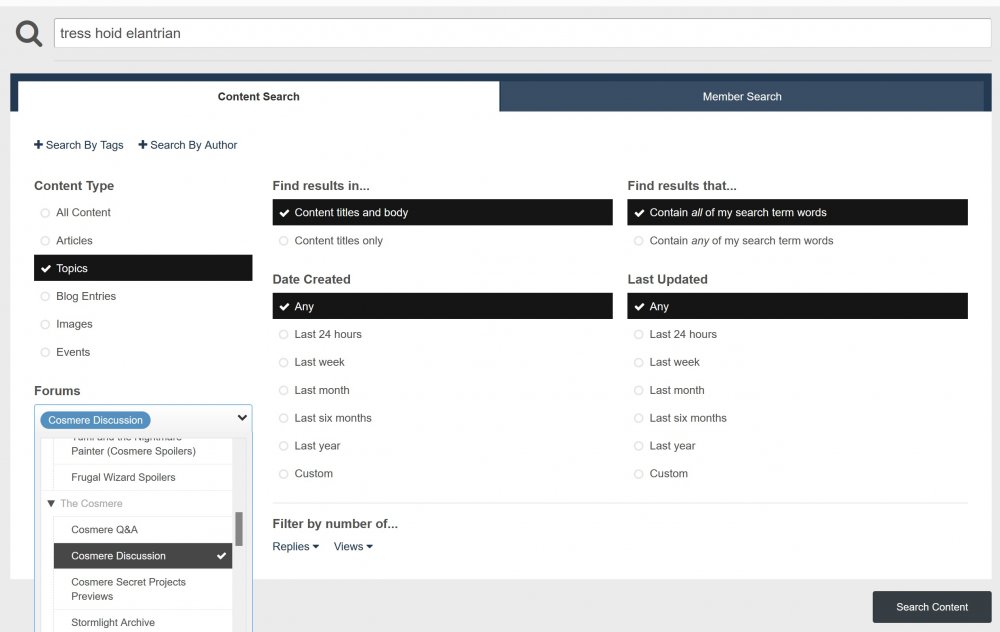Select Cosmere Secret Projects Previews forum
Screen dimensions: 1000x632
tap(143, 589)
